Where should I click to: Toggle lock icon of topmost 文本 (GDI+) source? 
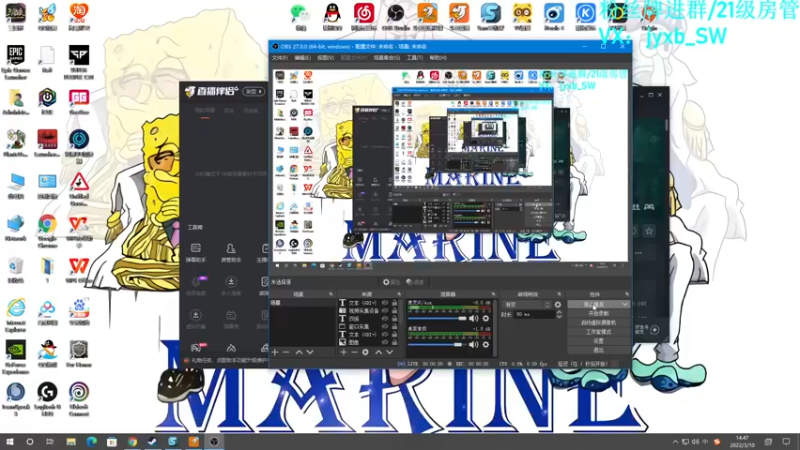click(394, 303)
